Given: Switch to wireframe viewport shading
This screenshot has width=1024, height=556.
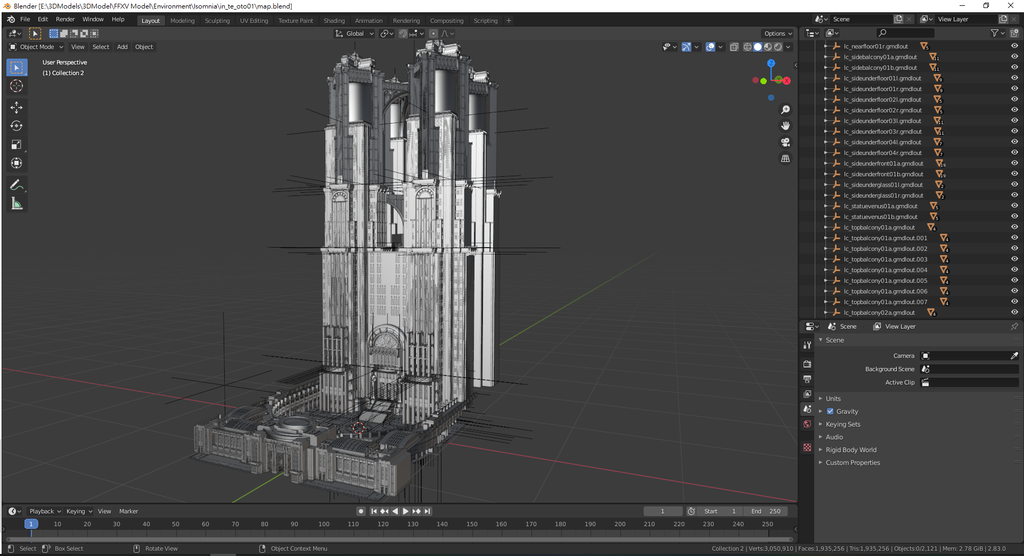Looking at the screenshot, I should (747, 47).
